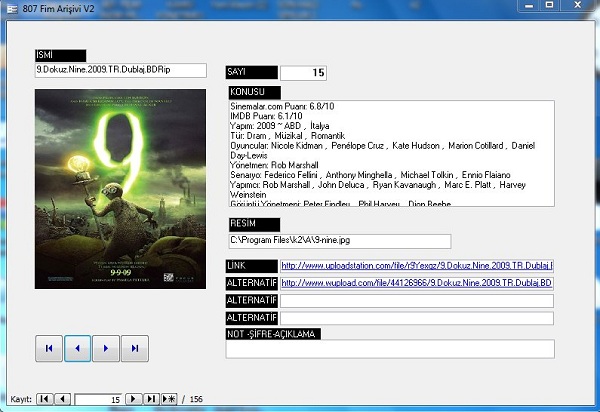Click the 'IMDB Puanı: 6.1/10' line

click(266, 116)
